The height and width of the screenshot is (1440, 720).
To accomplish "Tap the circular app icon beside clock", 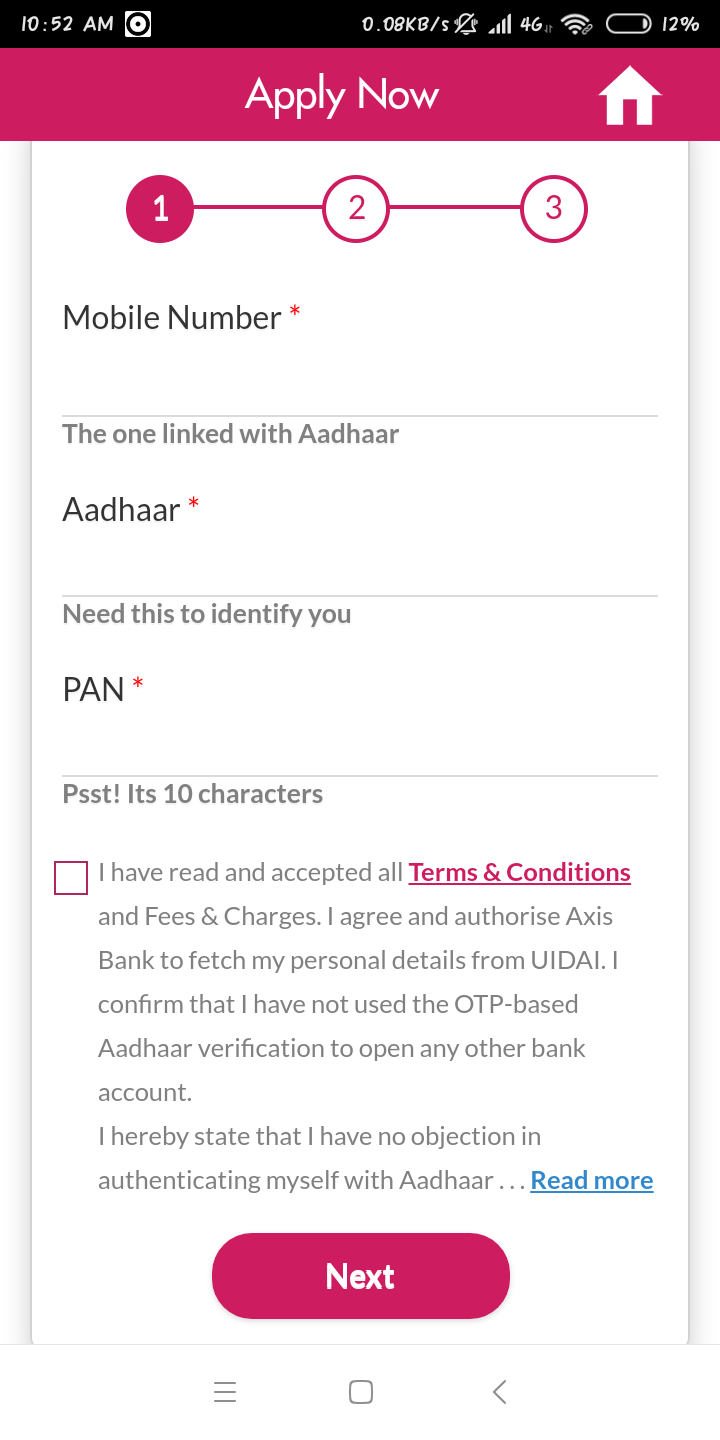I will 138,24.
